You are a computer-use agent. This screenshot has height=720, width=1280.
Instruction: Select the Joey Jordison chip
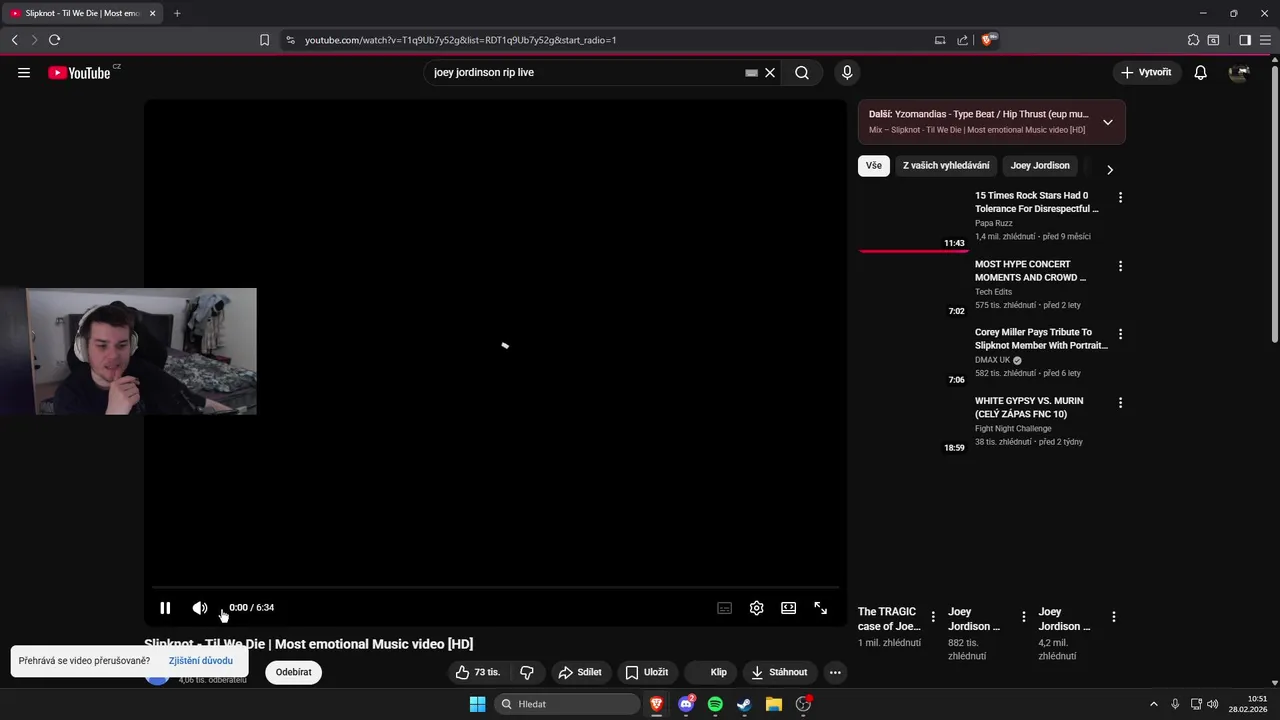pos(1040,166)
